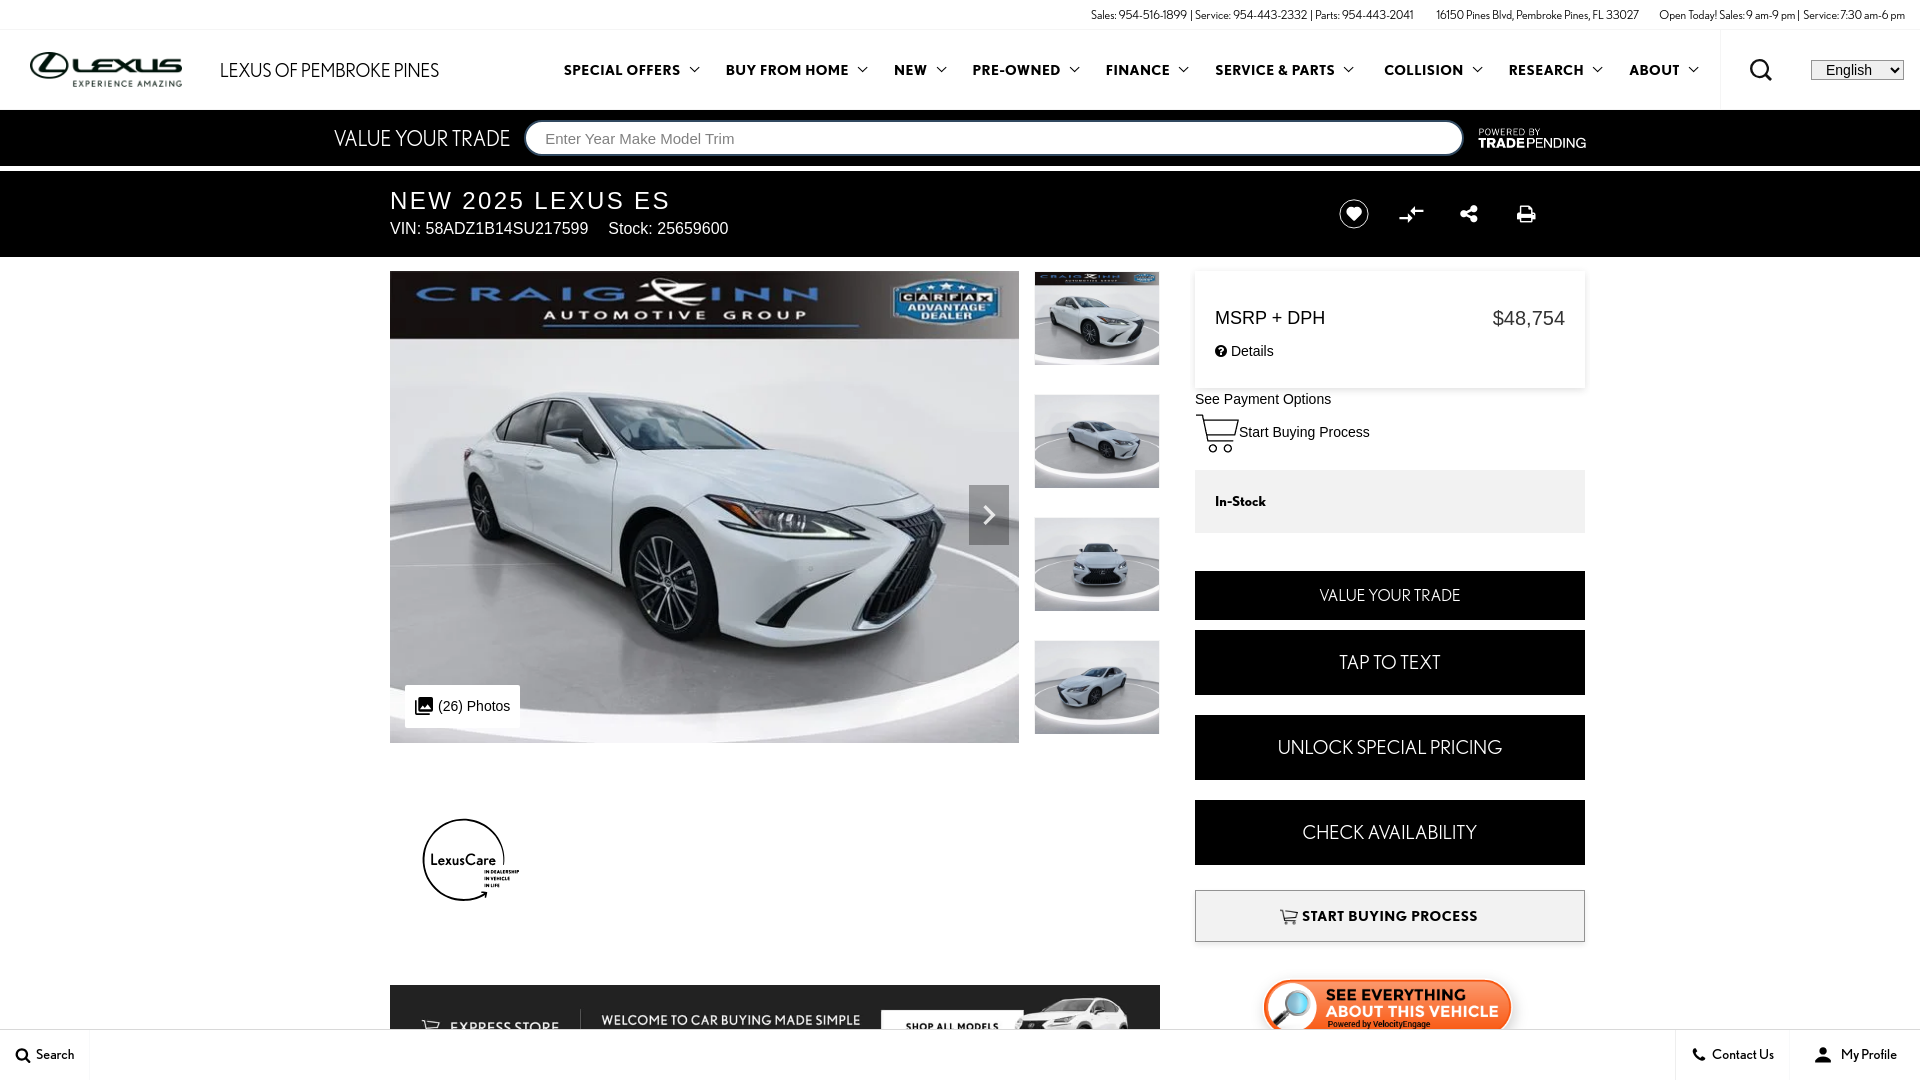Share this vehicle using share icon
The image size is (1920, 1080).
(1469, 213)
